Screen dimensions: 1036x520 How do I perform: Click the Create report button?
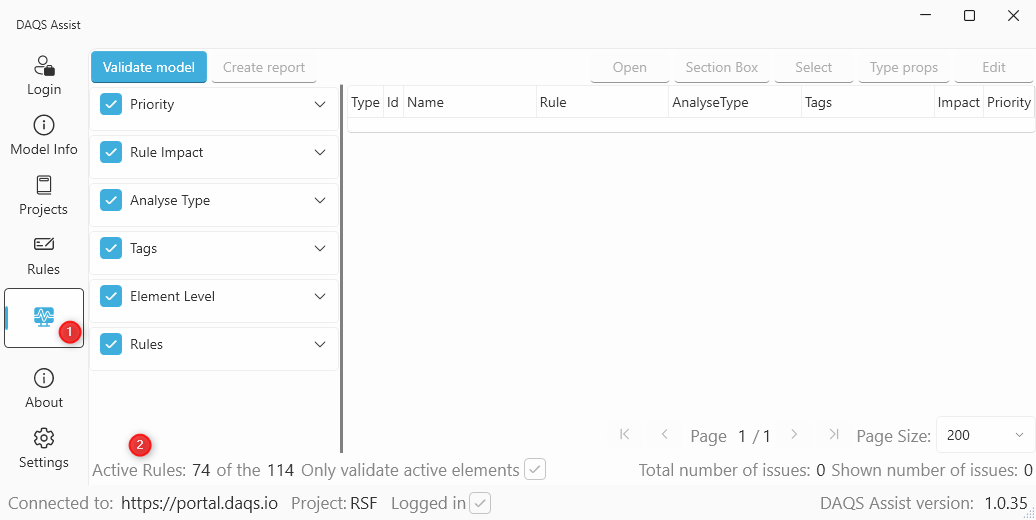(x=264, y=67)
